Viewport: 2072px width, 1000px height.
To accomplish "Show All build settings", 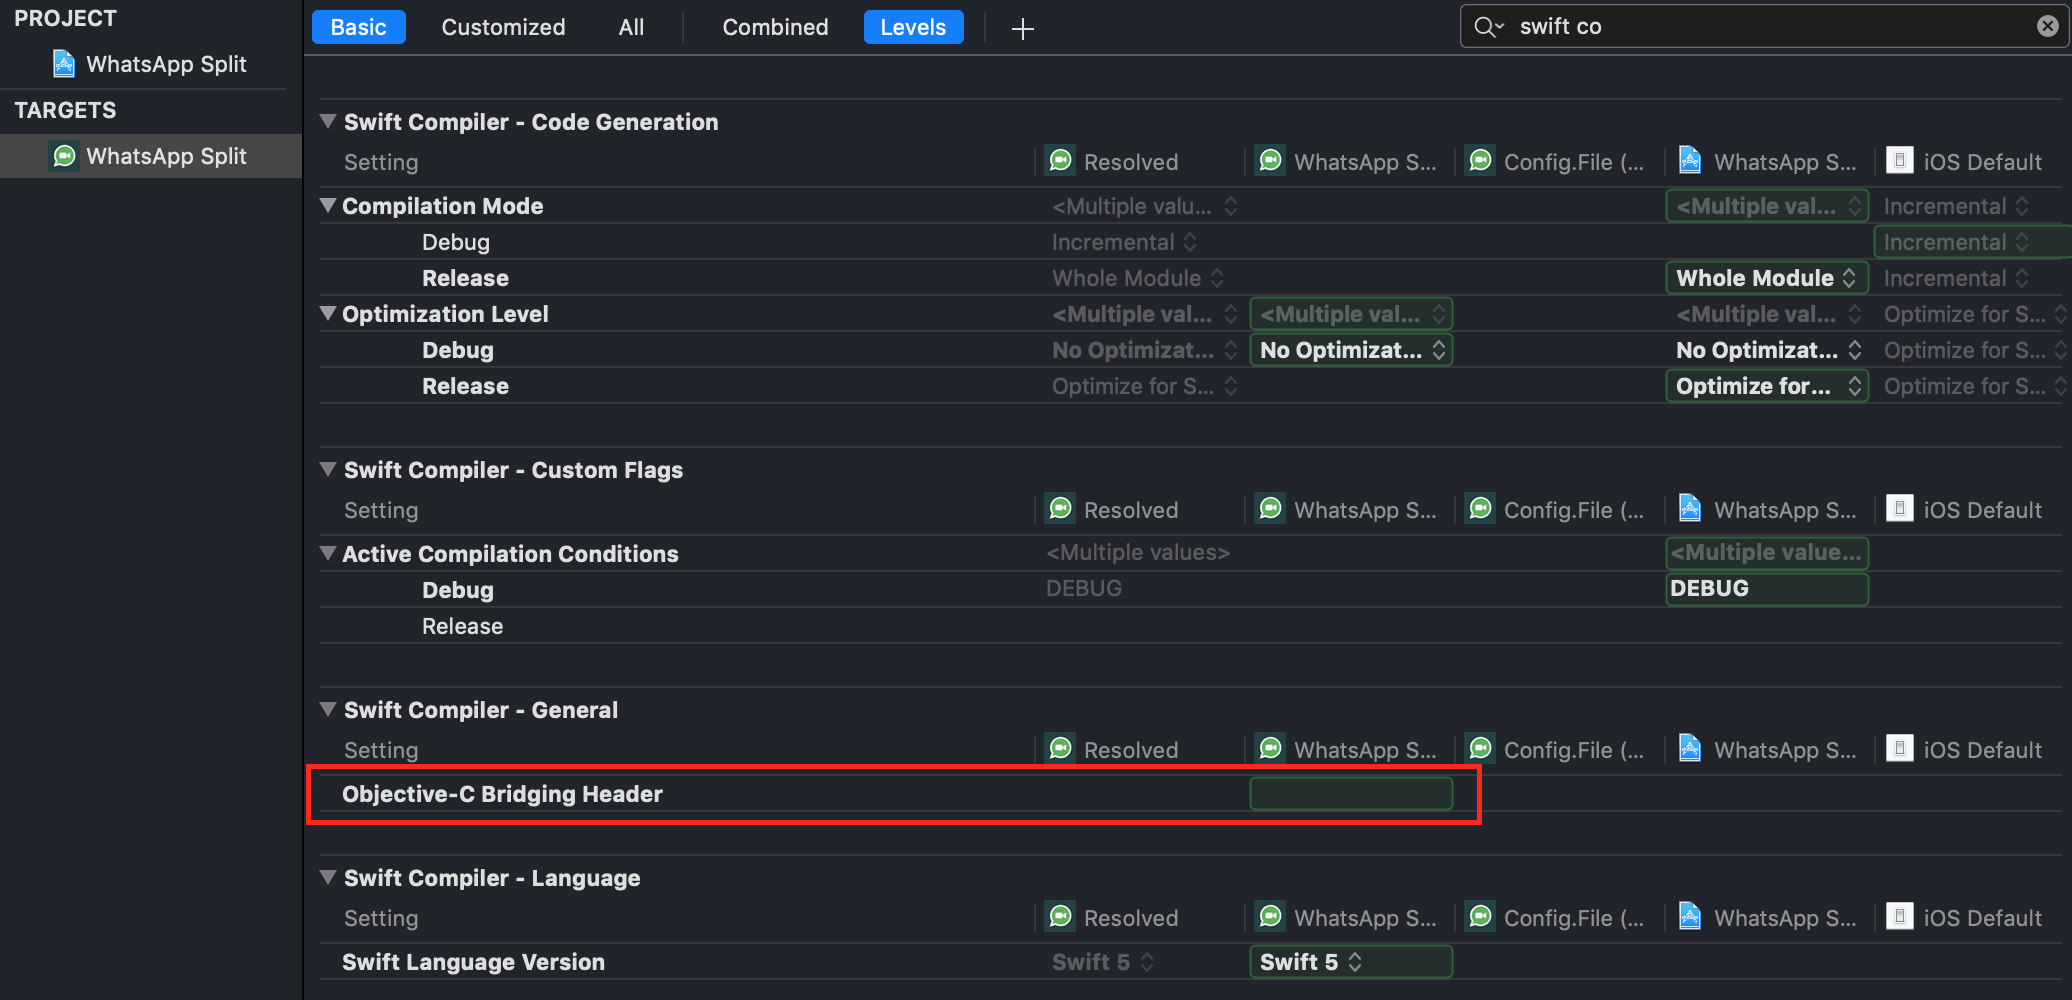I will 631,27.
